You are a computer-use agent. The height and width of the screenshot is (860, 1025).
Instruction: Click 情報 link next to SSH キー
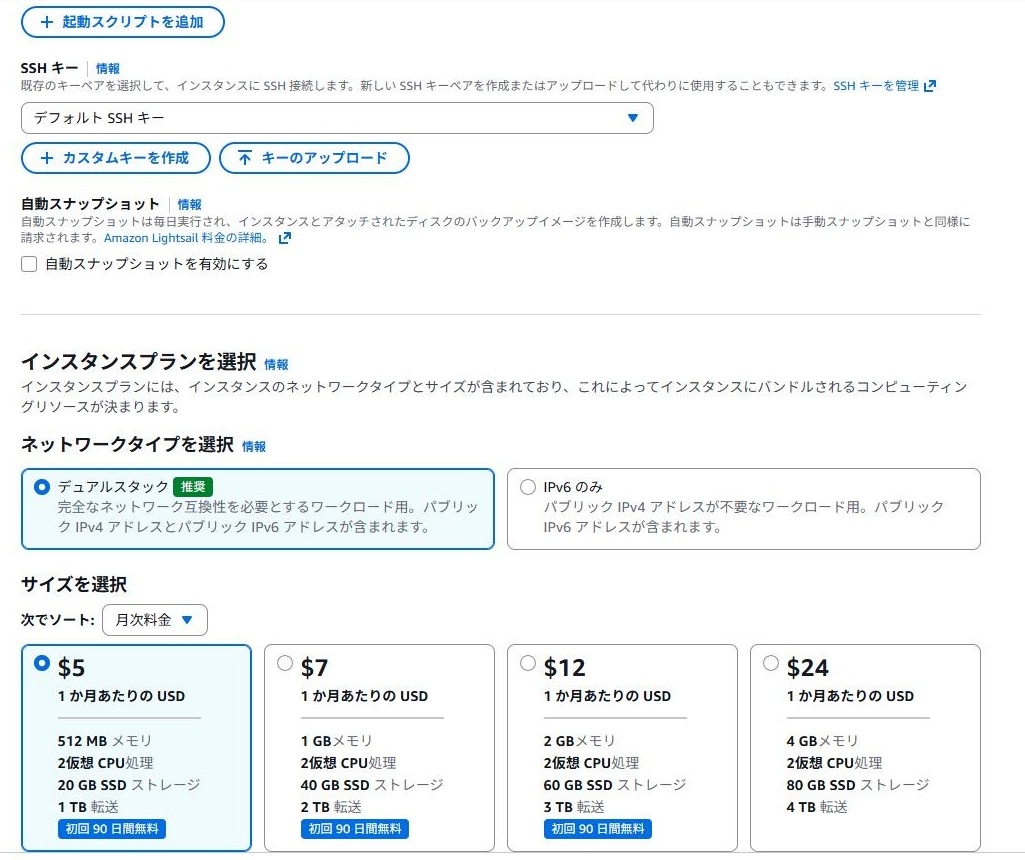108,68
